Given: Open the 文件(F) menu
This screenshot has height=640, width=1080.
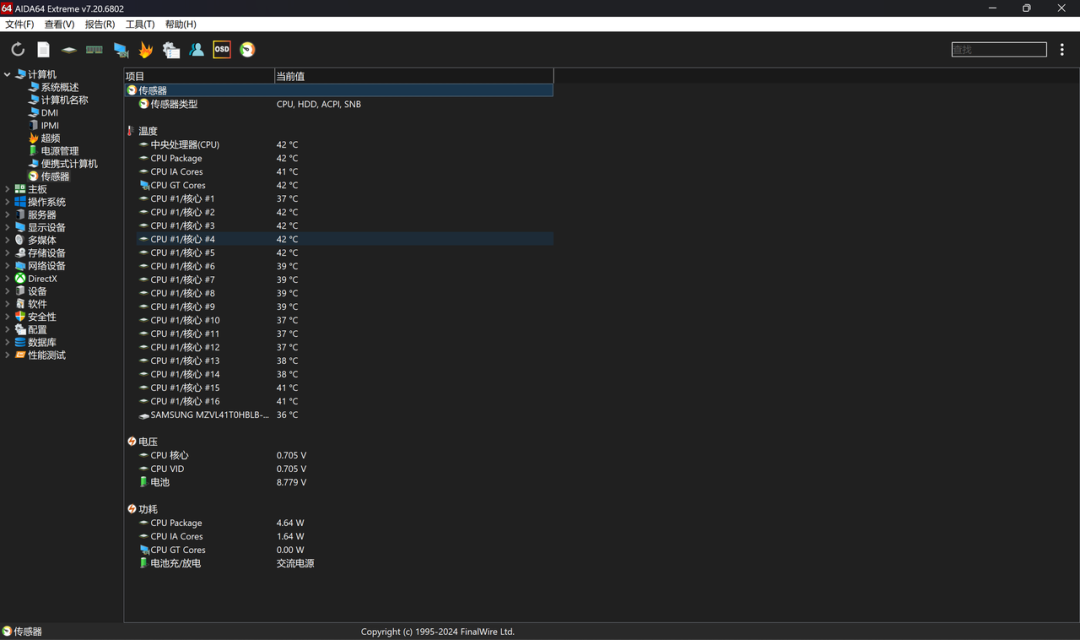Looking at the screenshot, I should point(19,24).
